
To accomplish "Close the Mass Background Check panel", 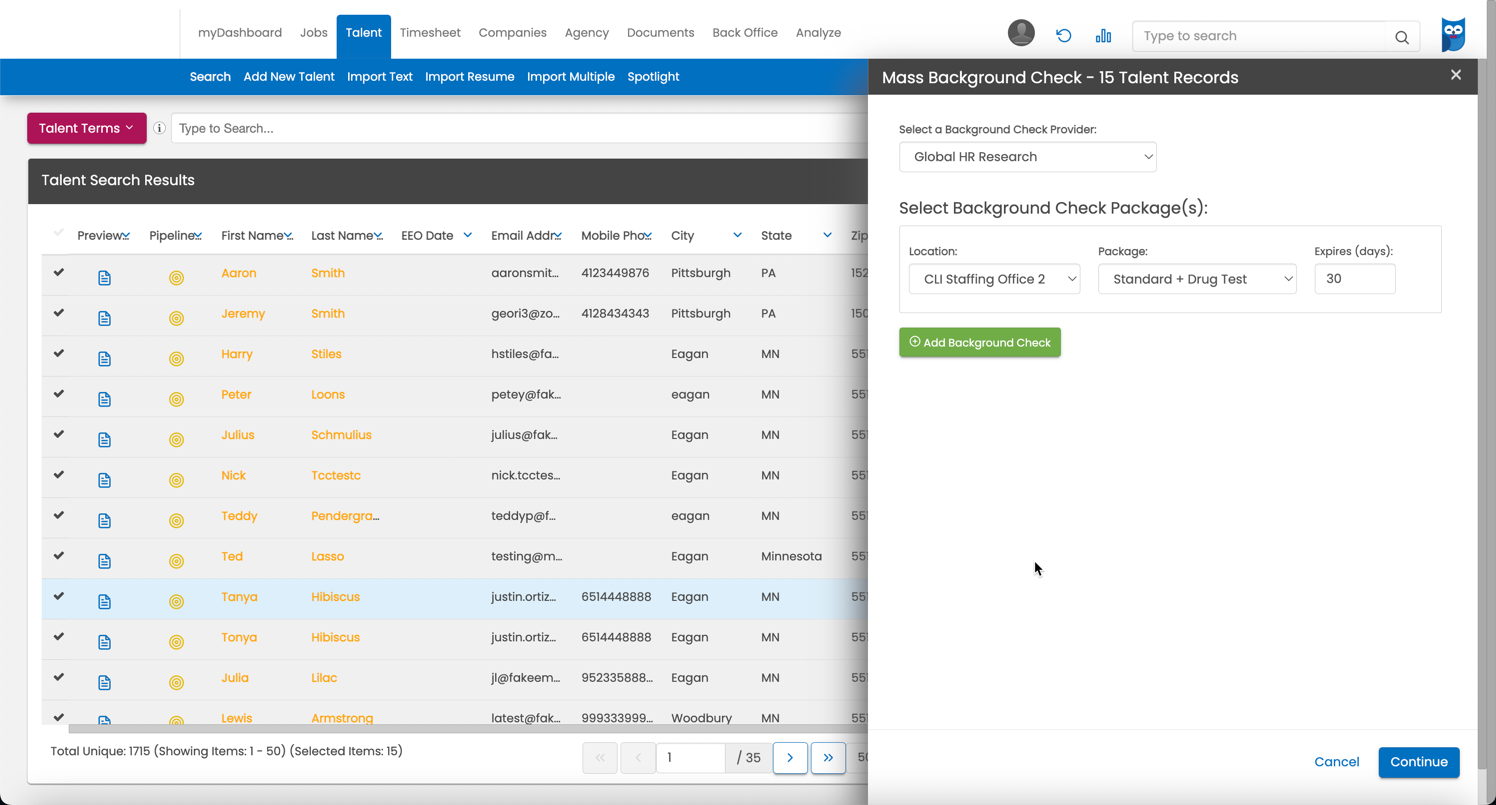I will 1456,75.
